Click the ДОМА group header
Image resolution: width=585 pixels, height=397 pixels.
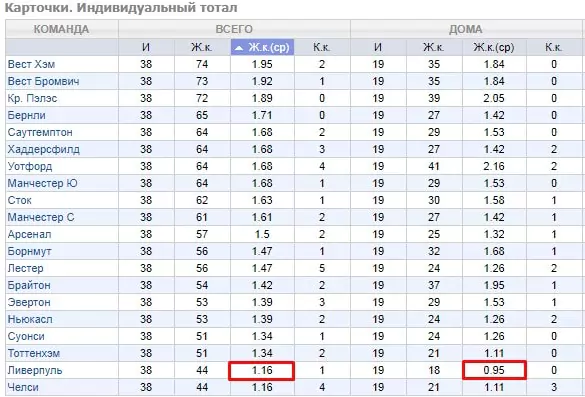[466, 29]
